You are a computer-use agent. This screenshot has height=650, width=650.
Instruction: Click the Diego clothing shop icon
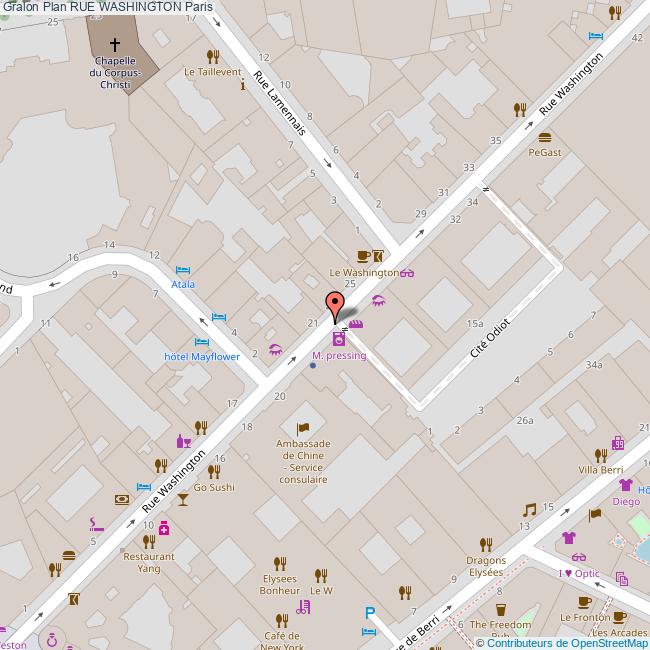pyautogui.click(x=626, y=485)
